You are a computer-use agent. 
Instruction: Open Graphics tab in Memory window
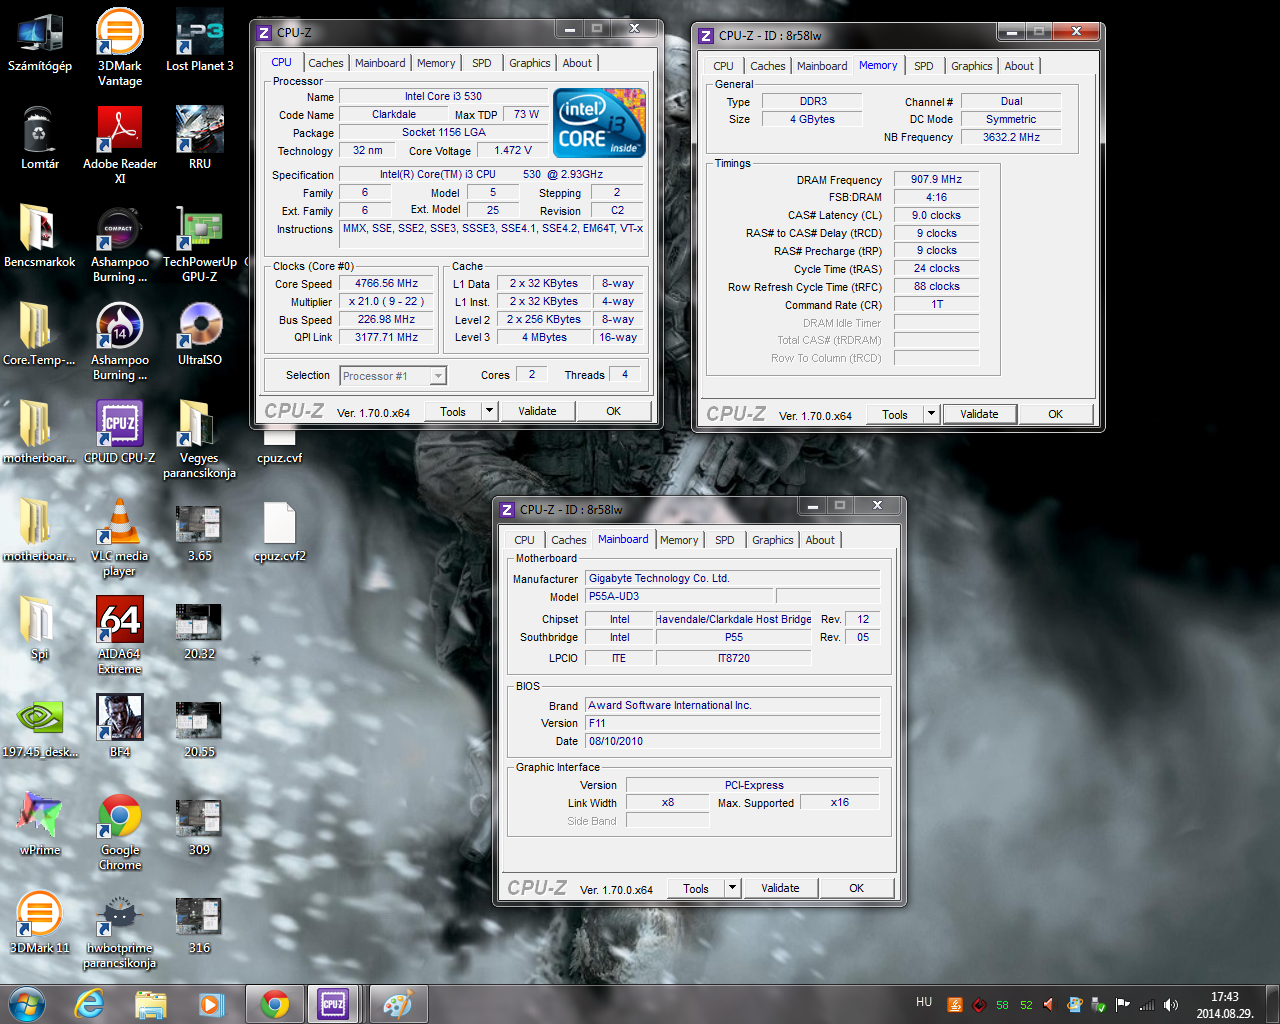point(972,66)
